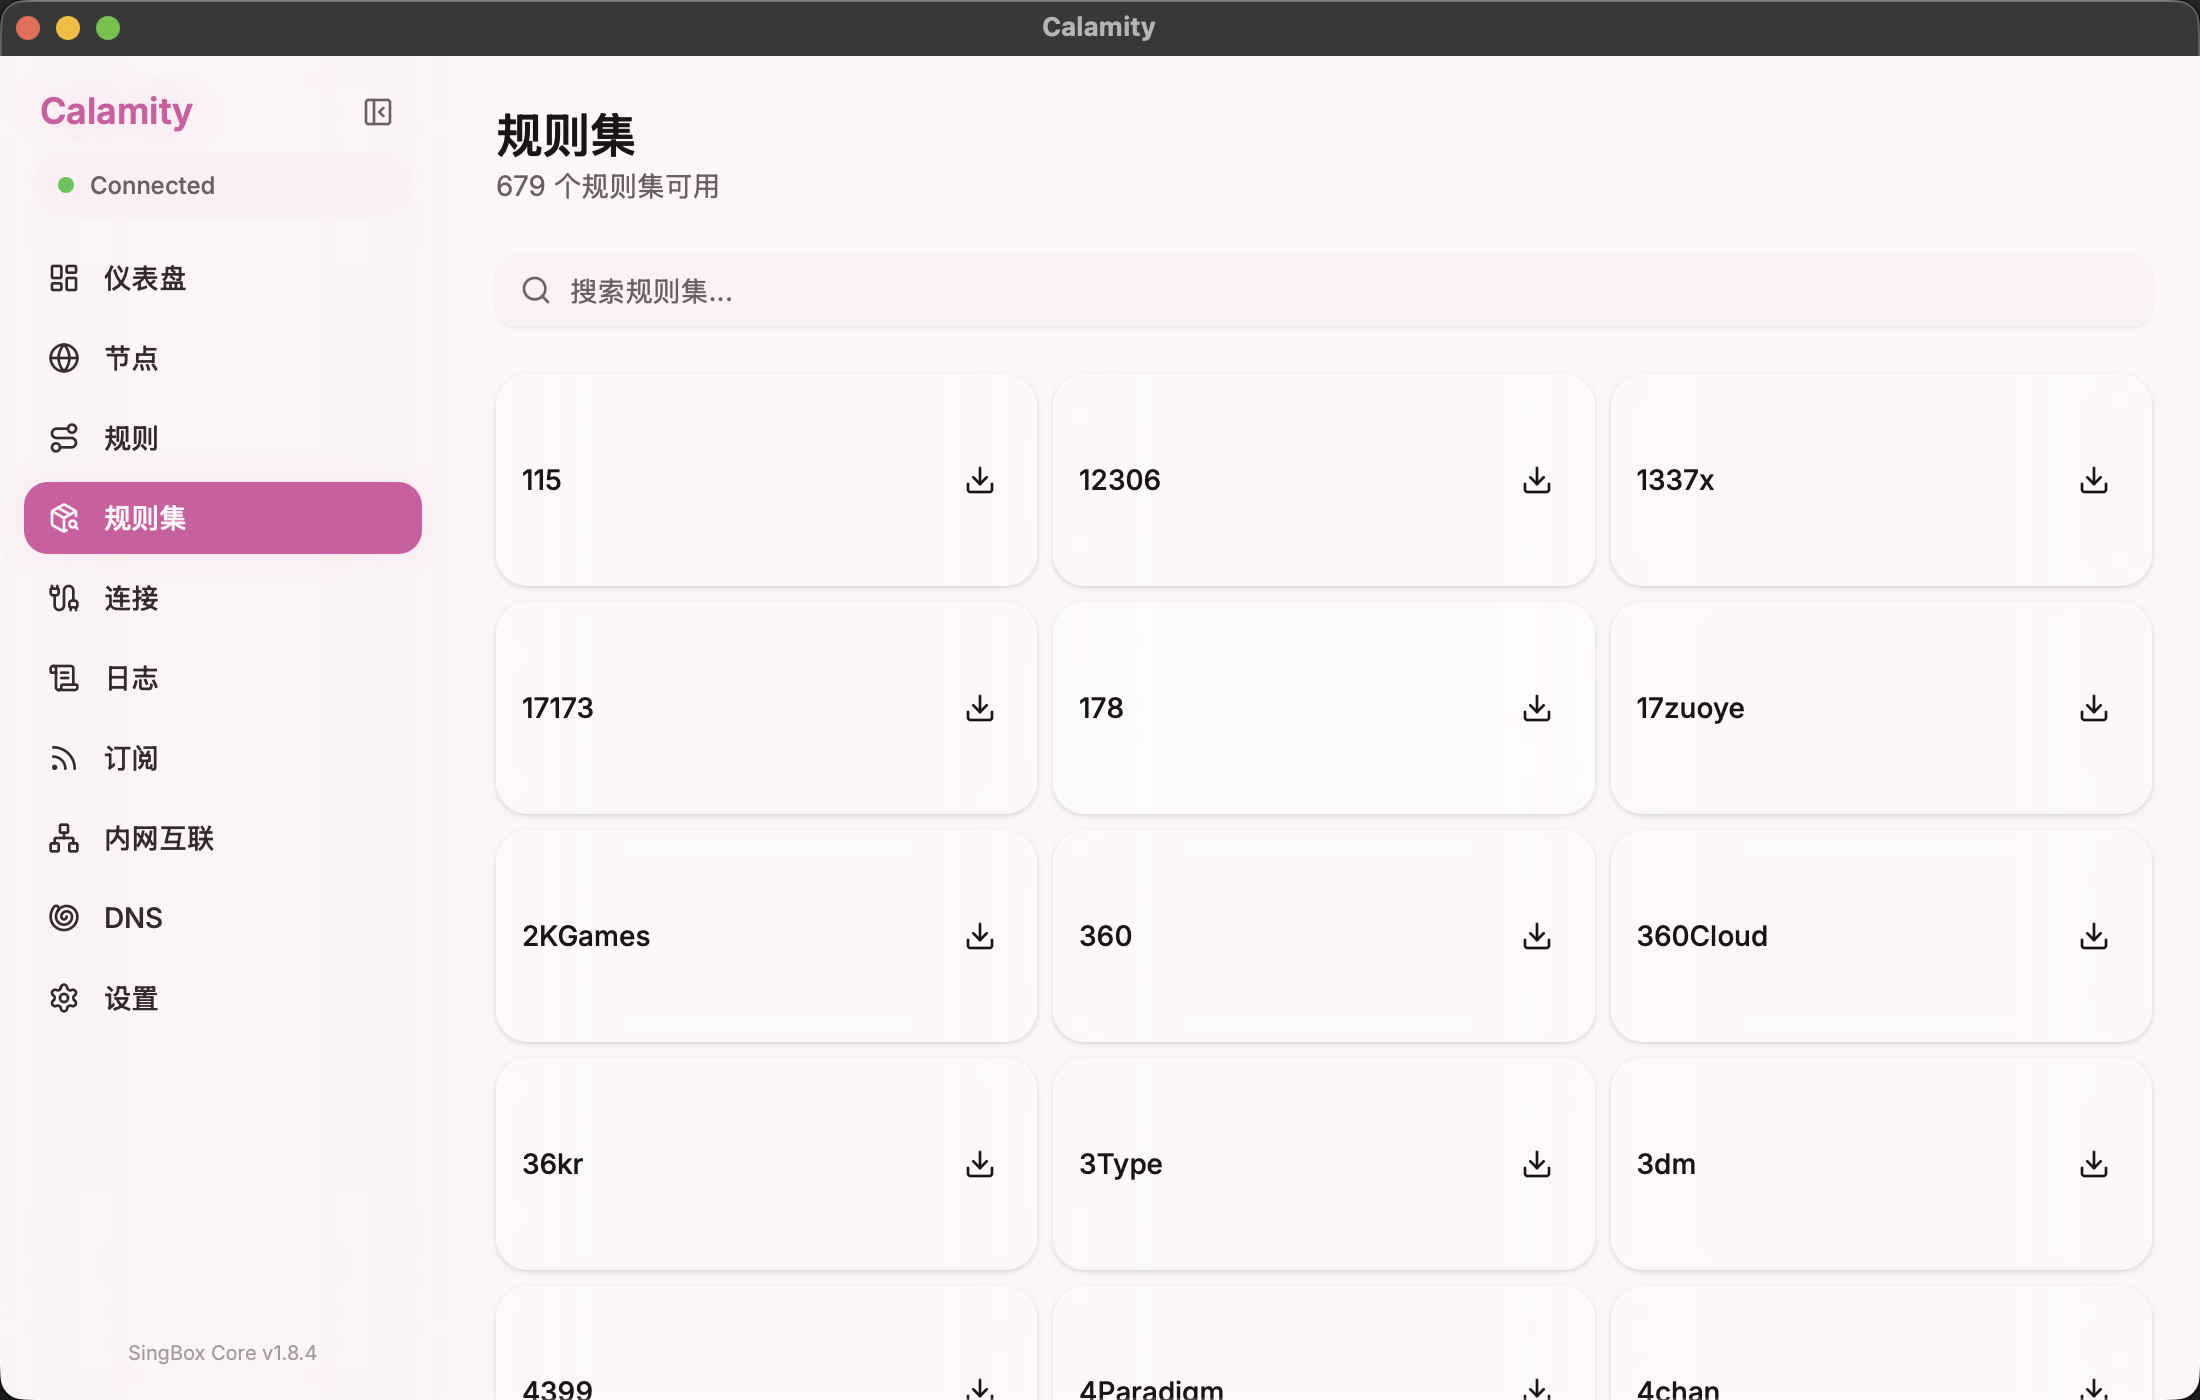Go to the 节点 nodes page
This screenshot has height=1400, width=2200.
(x=131, y=358)
